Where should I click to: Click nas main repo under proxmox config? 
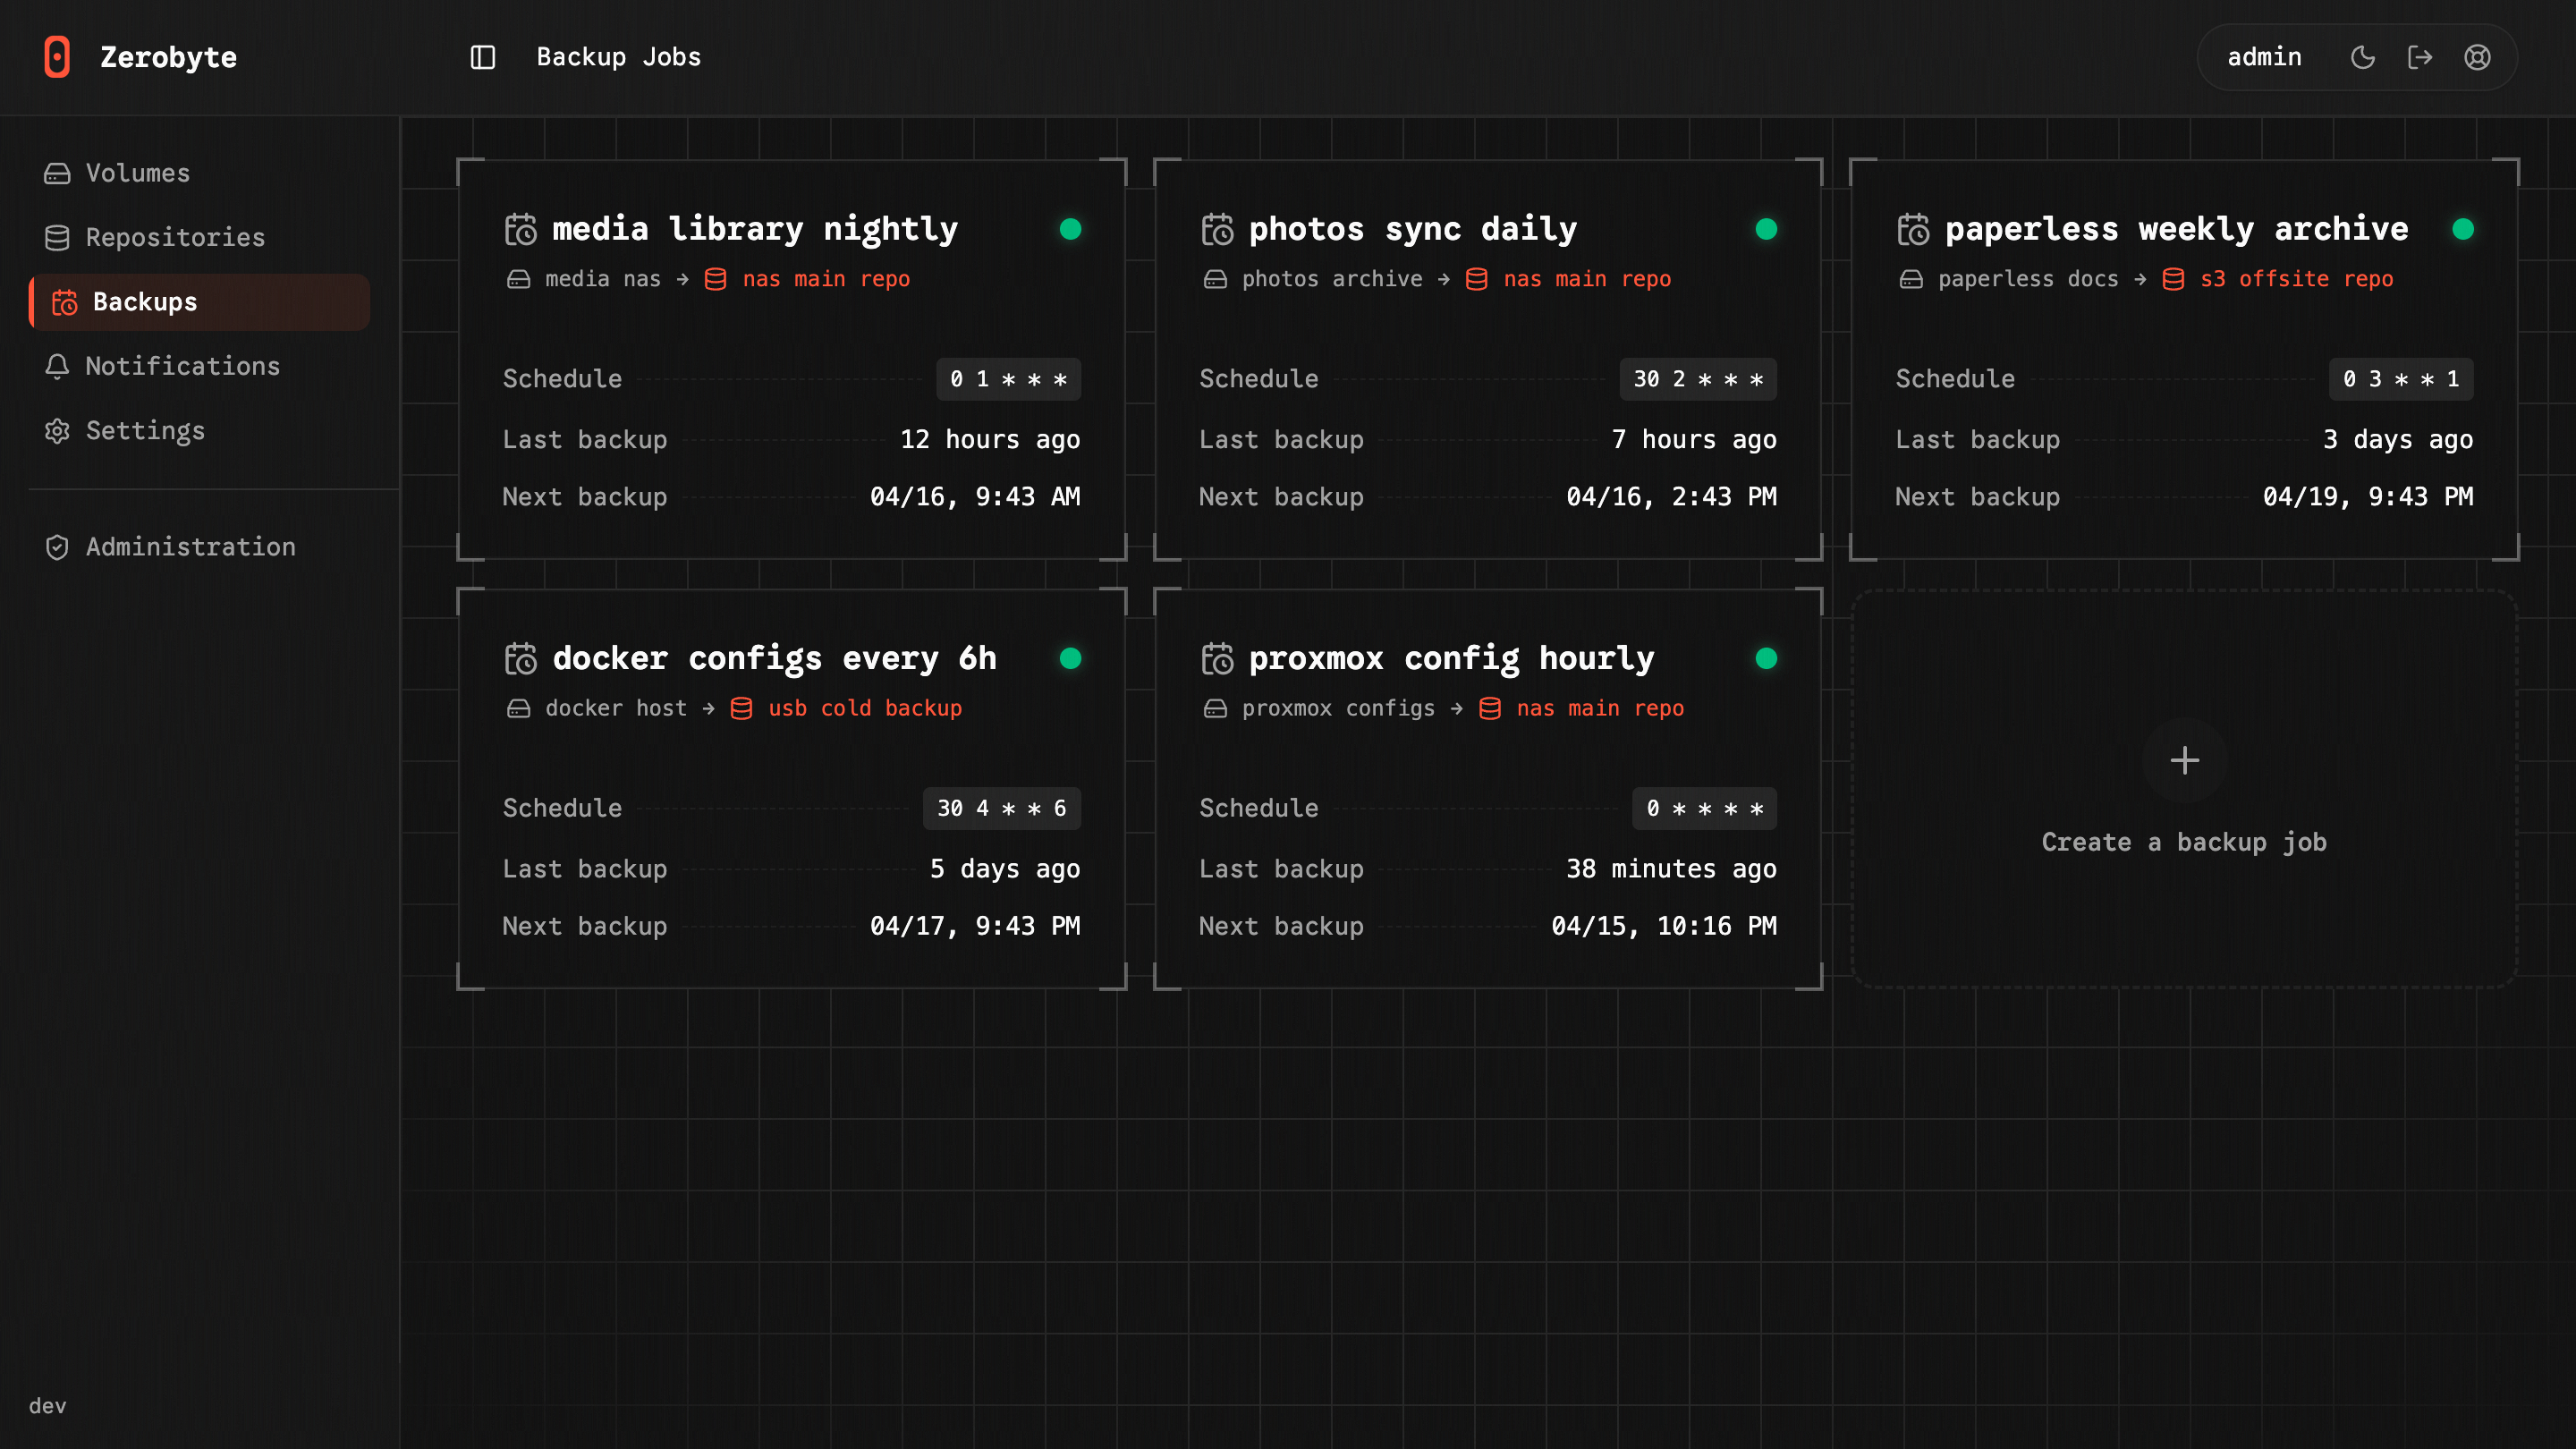point(1600,708)
